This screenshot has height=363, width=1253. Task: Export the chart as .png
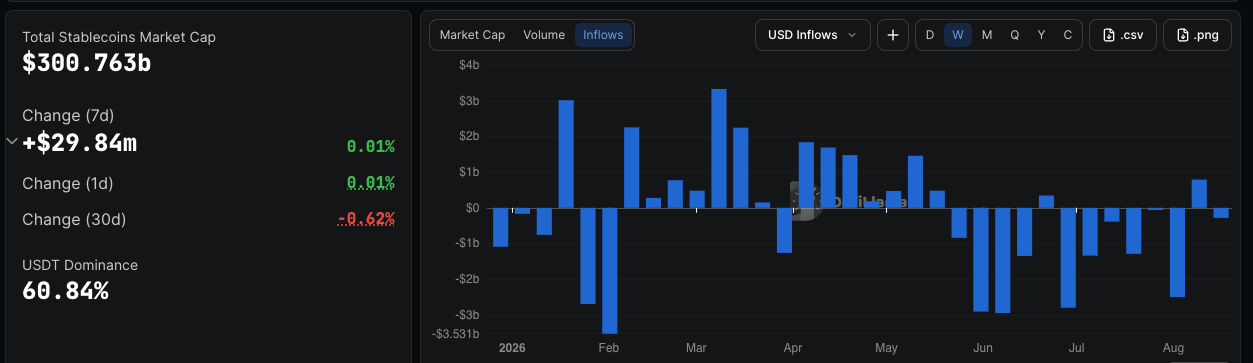tap(1197, 35)
